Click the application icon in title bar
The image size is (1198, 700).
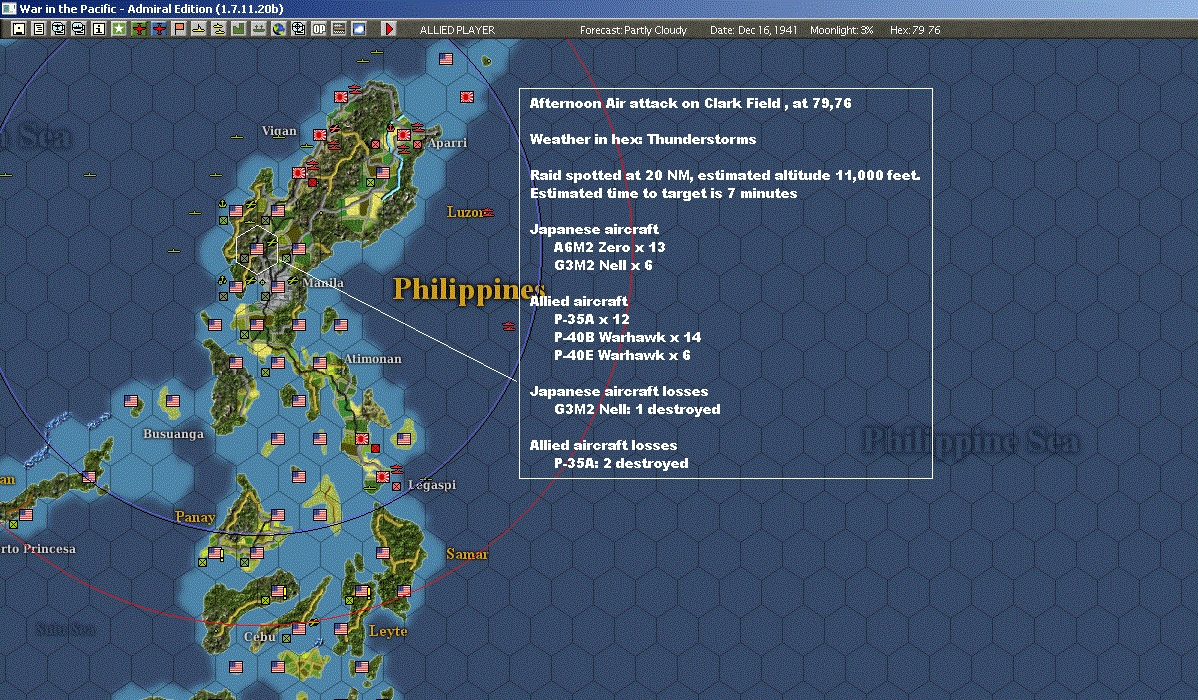8,8
